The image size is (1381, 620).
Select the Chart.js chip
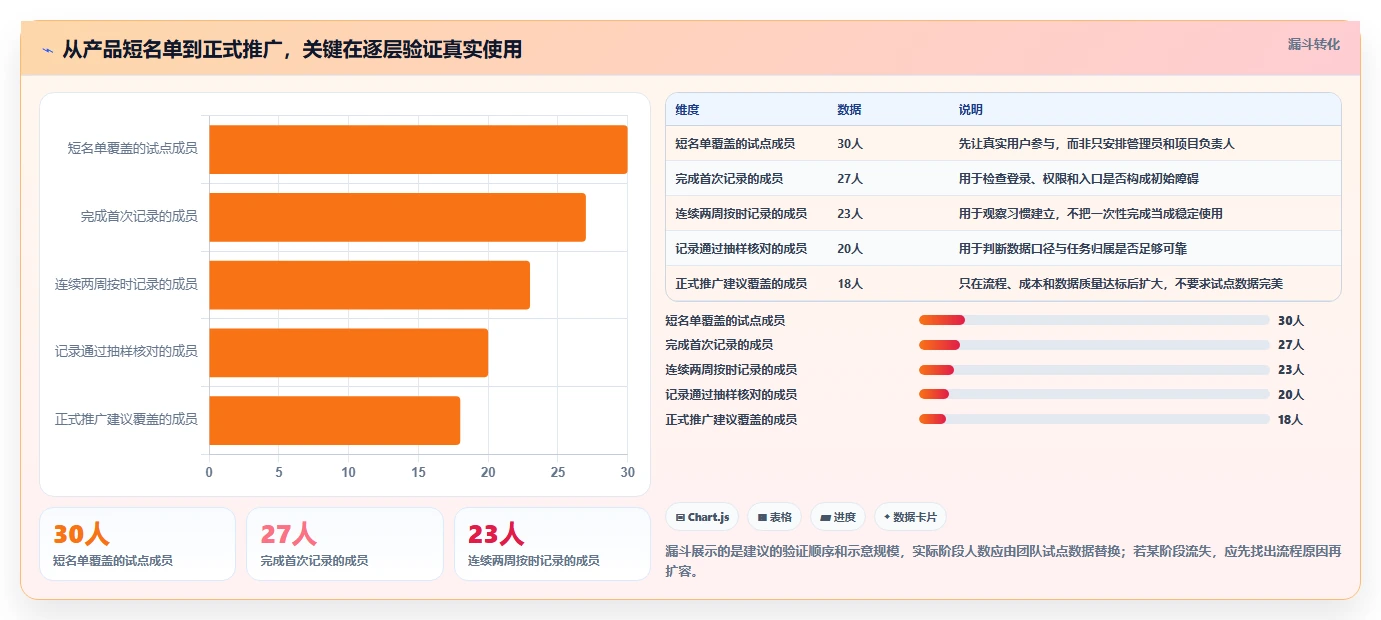(x=703, y=517)
